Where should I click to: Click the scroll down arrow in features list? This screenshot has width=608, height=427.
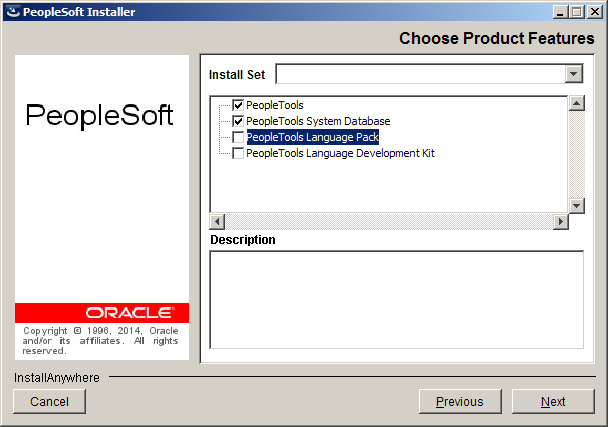pos(577,206)
